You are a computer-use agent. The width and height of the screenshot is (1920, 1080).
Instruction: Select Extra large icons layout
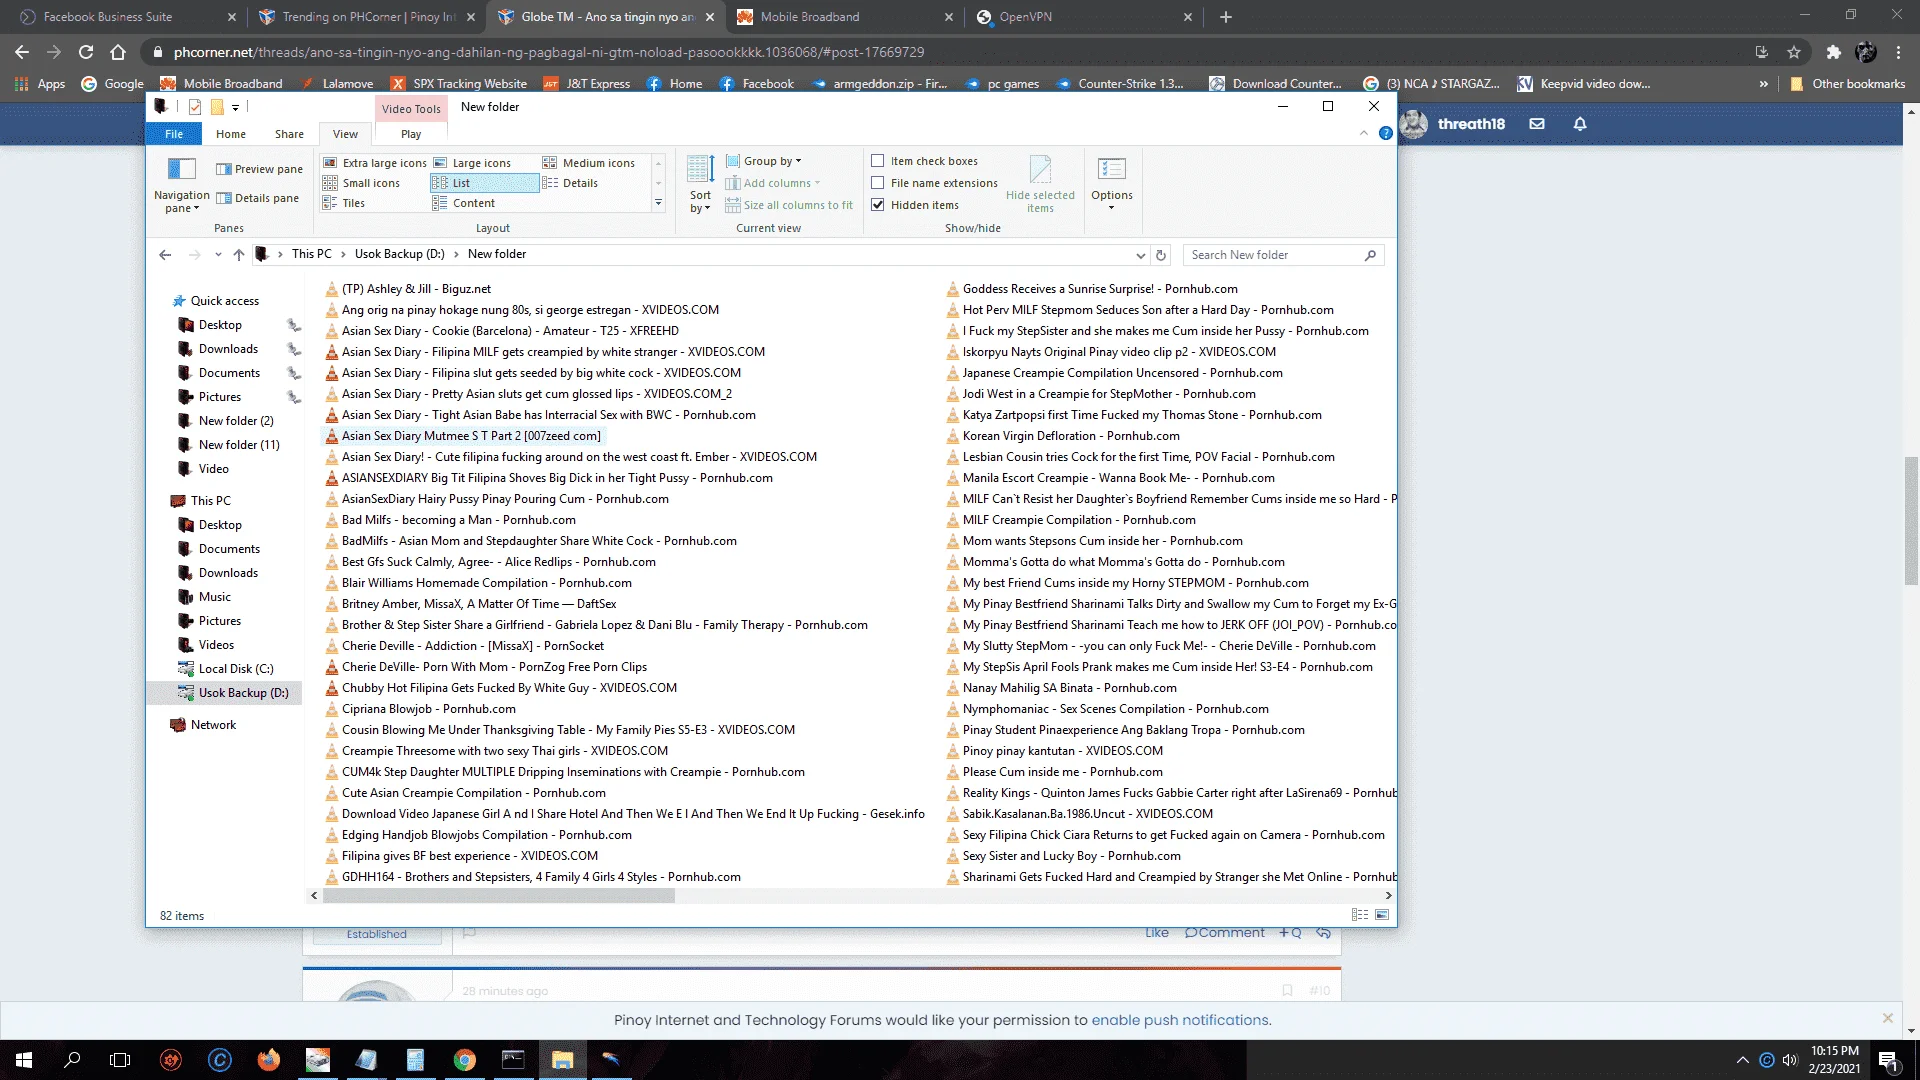point(375,163)
